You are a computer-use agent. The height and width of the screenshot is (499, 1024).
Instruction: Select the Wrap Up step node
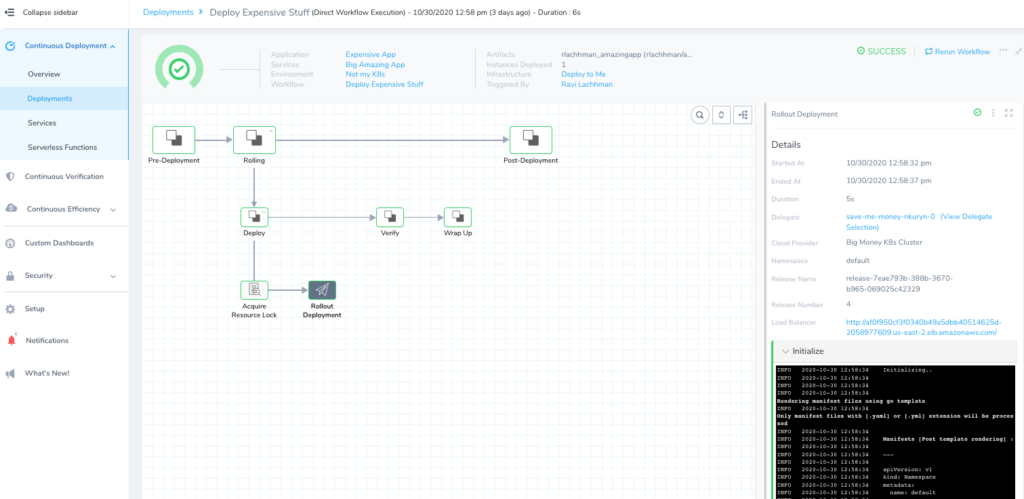tap(458, 217)
